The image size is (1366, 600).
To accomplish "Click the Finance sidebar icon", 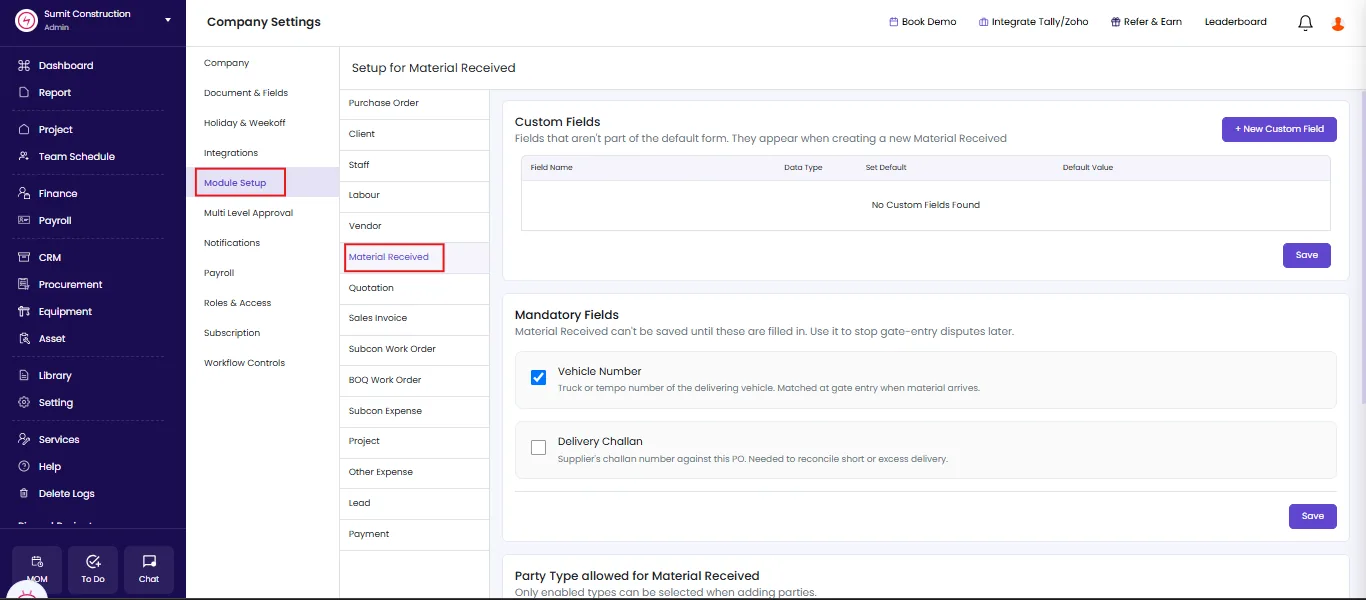I will [24, 194].
